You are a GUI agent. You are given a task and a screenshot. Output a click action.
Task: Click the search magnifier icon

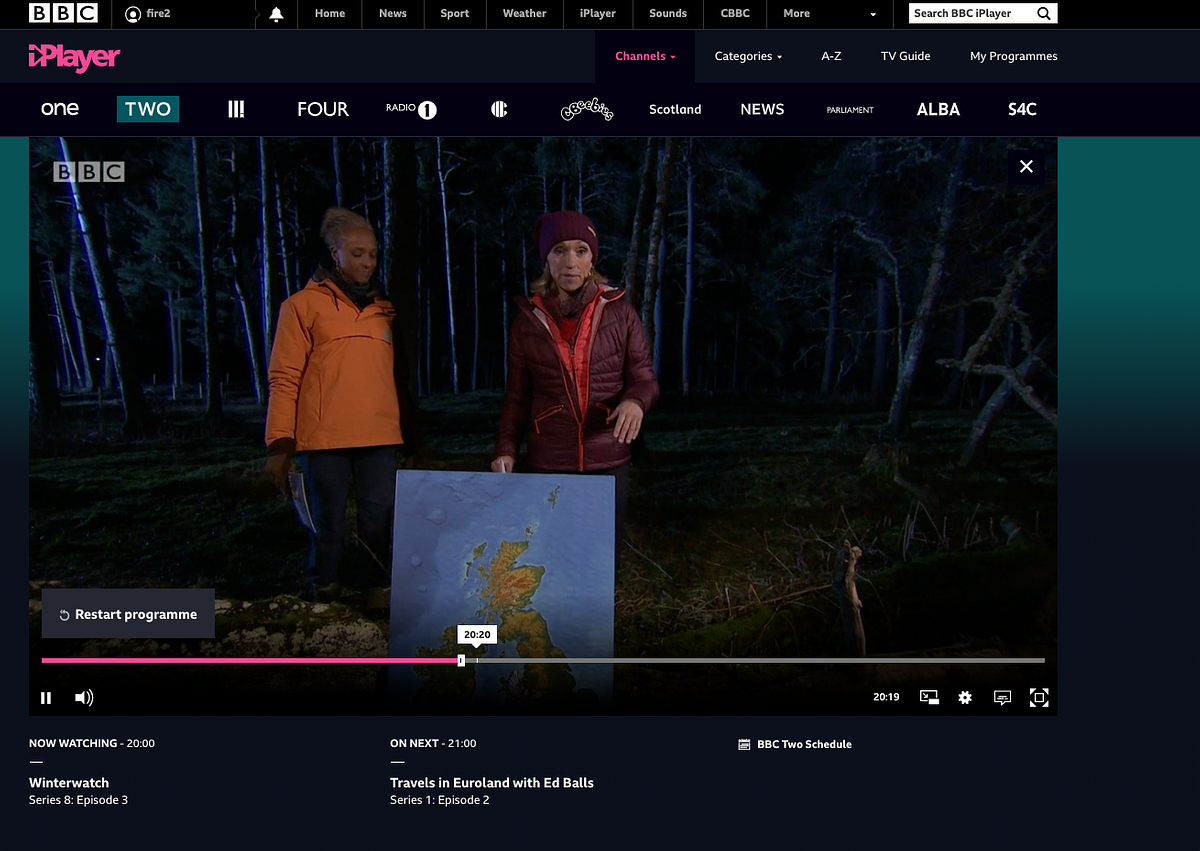pyautogui.click(x=1043, y=14)
